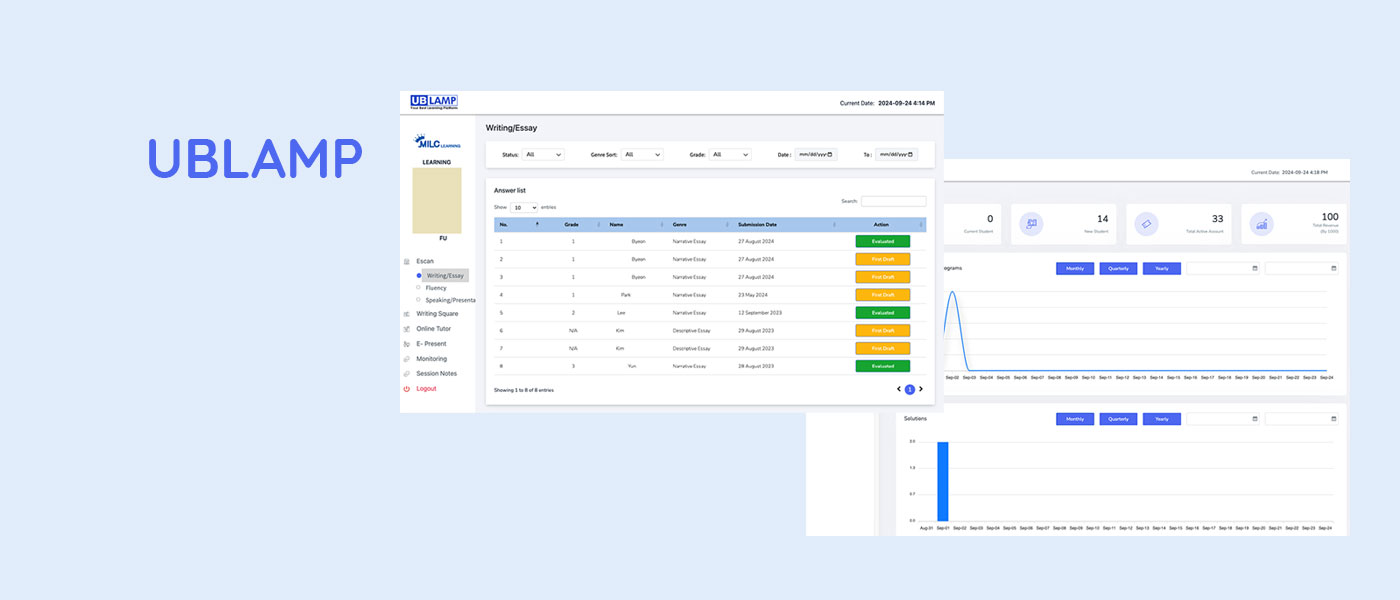
Task: Click Evaluated button for row 8
Action: (883, 366)
